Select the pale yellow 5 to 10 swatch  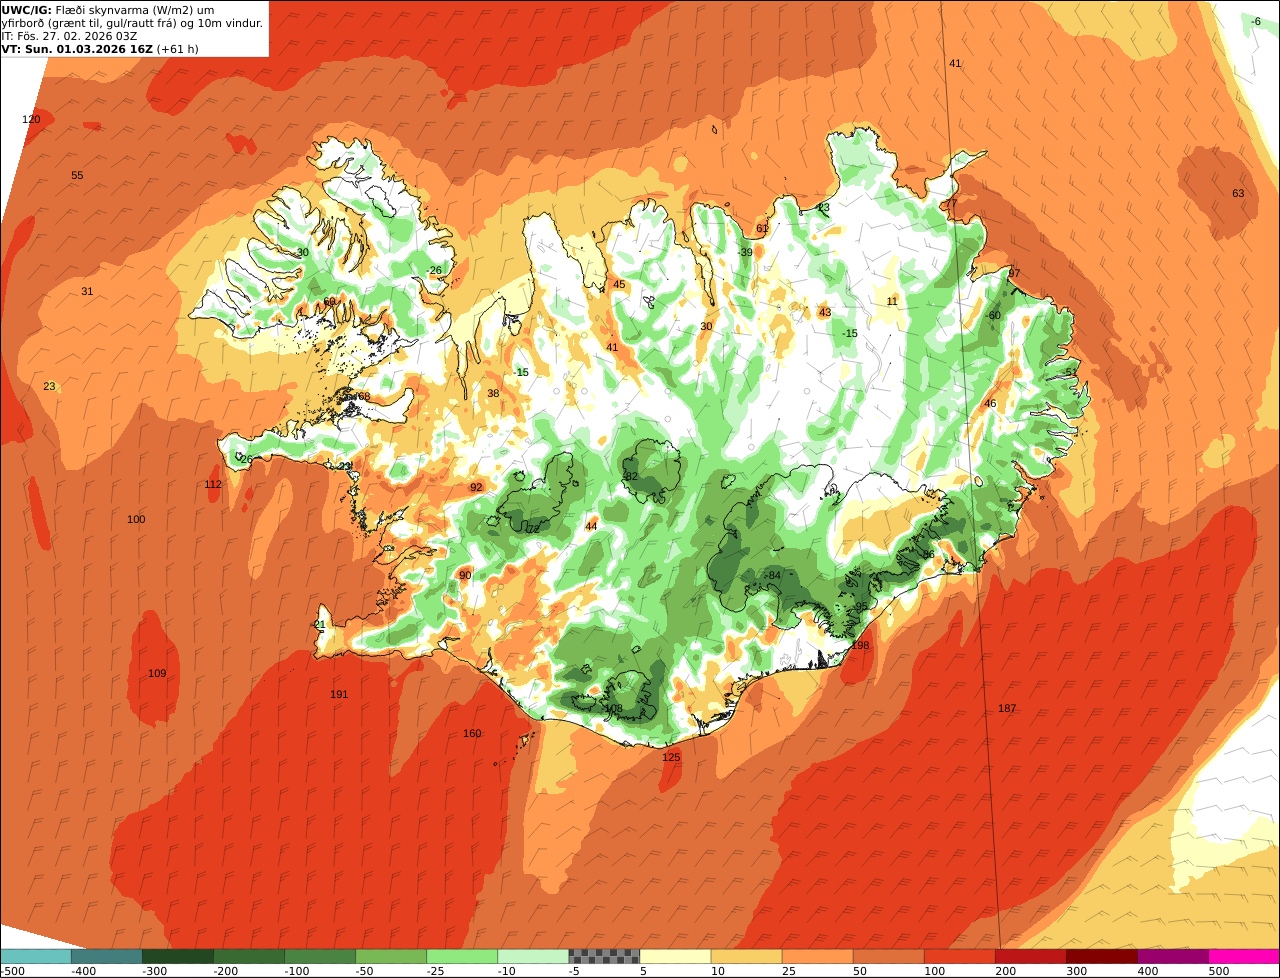[675, 956]
